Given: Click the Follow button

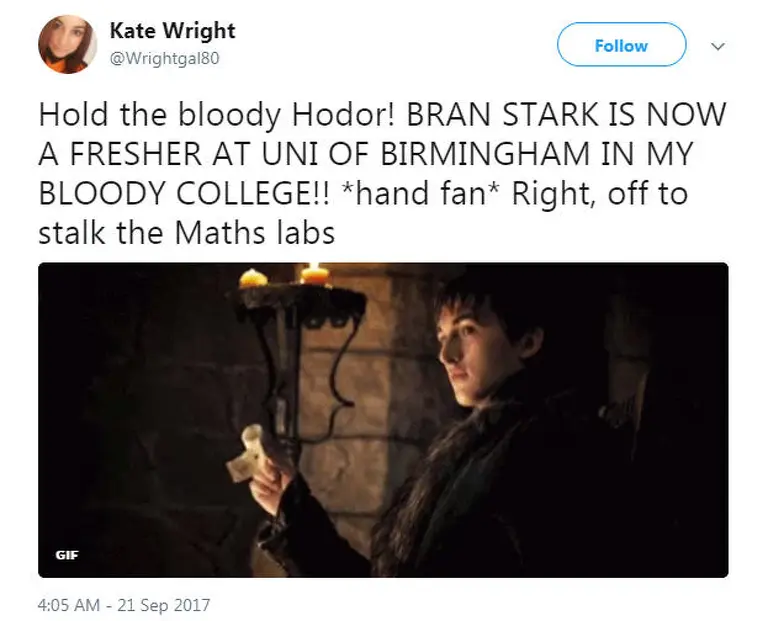Looking at the screenshot, I should click(621, 46).
